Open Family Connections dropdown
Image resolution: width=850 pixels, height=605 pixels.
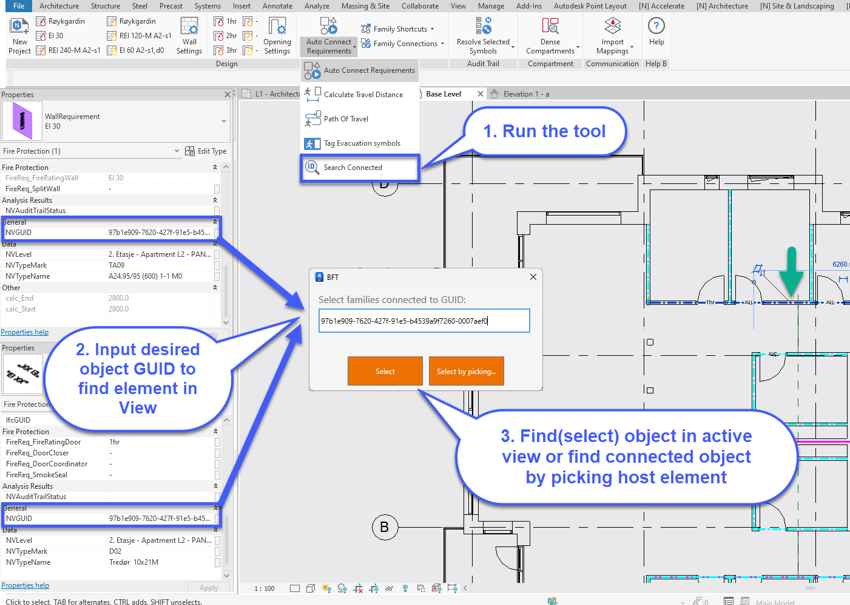[403, 43]
